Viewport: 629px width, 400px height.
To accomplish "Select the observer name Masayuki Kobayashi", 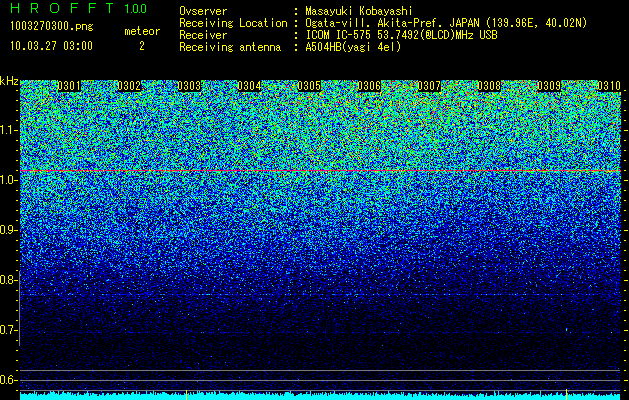I will coord(359,11).
